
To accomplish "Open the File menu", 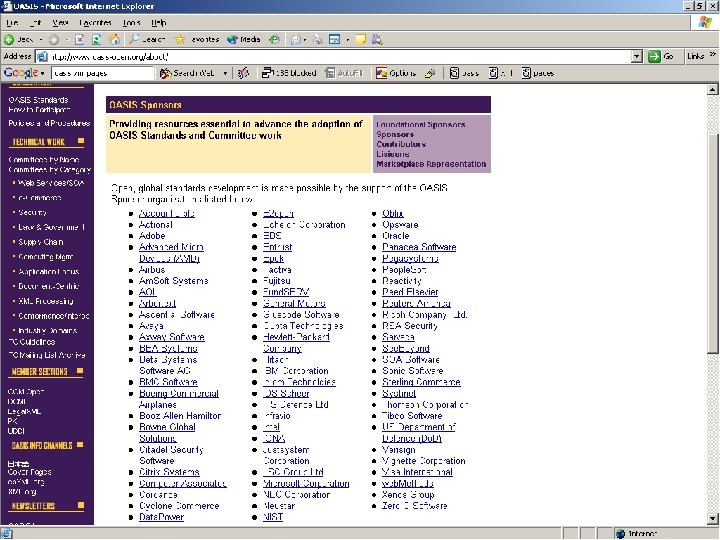I will coord(12,22).
